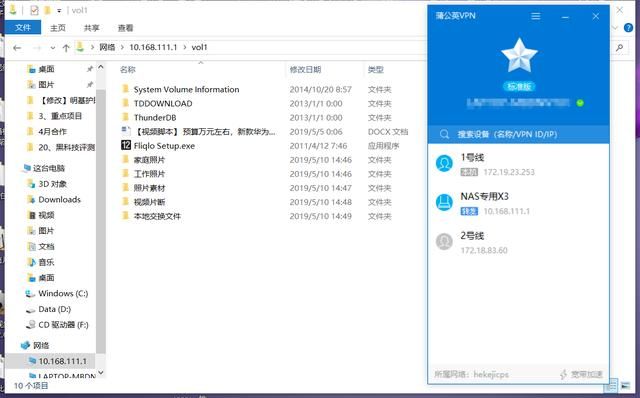Click the Downloads folder icon in sidebar
The image size is (640, 398).
click(31, 199)
